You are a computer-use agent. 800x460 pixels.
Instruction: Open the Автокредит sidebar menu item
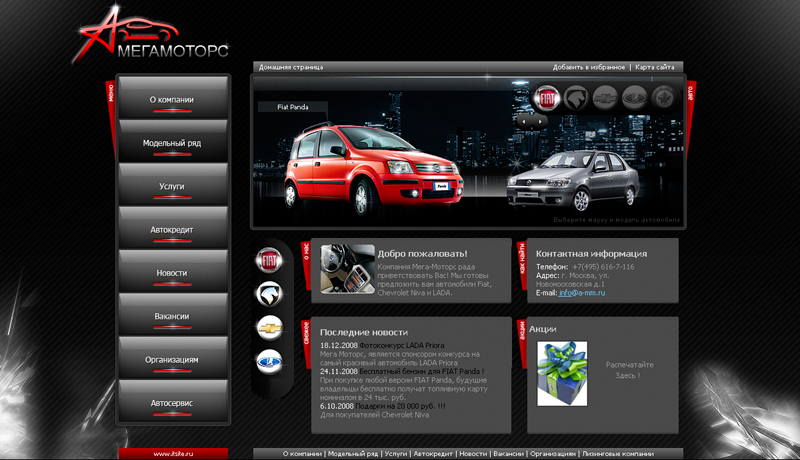point(172,228)
